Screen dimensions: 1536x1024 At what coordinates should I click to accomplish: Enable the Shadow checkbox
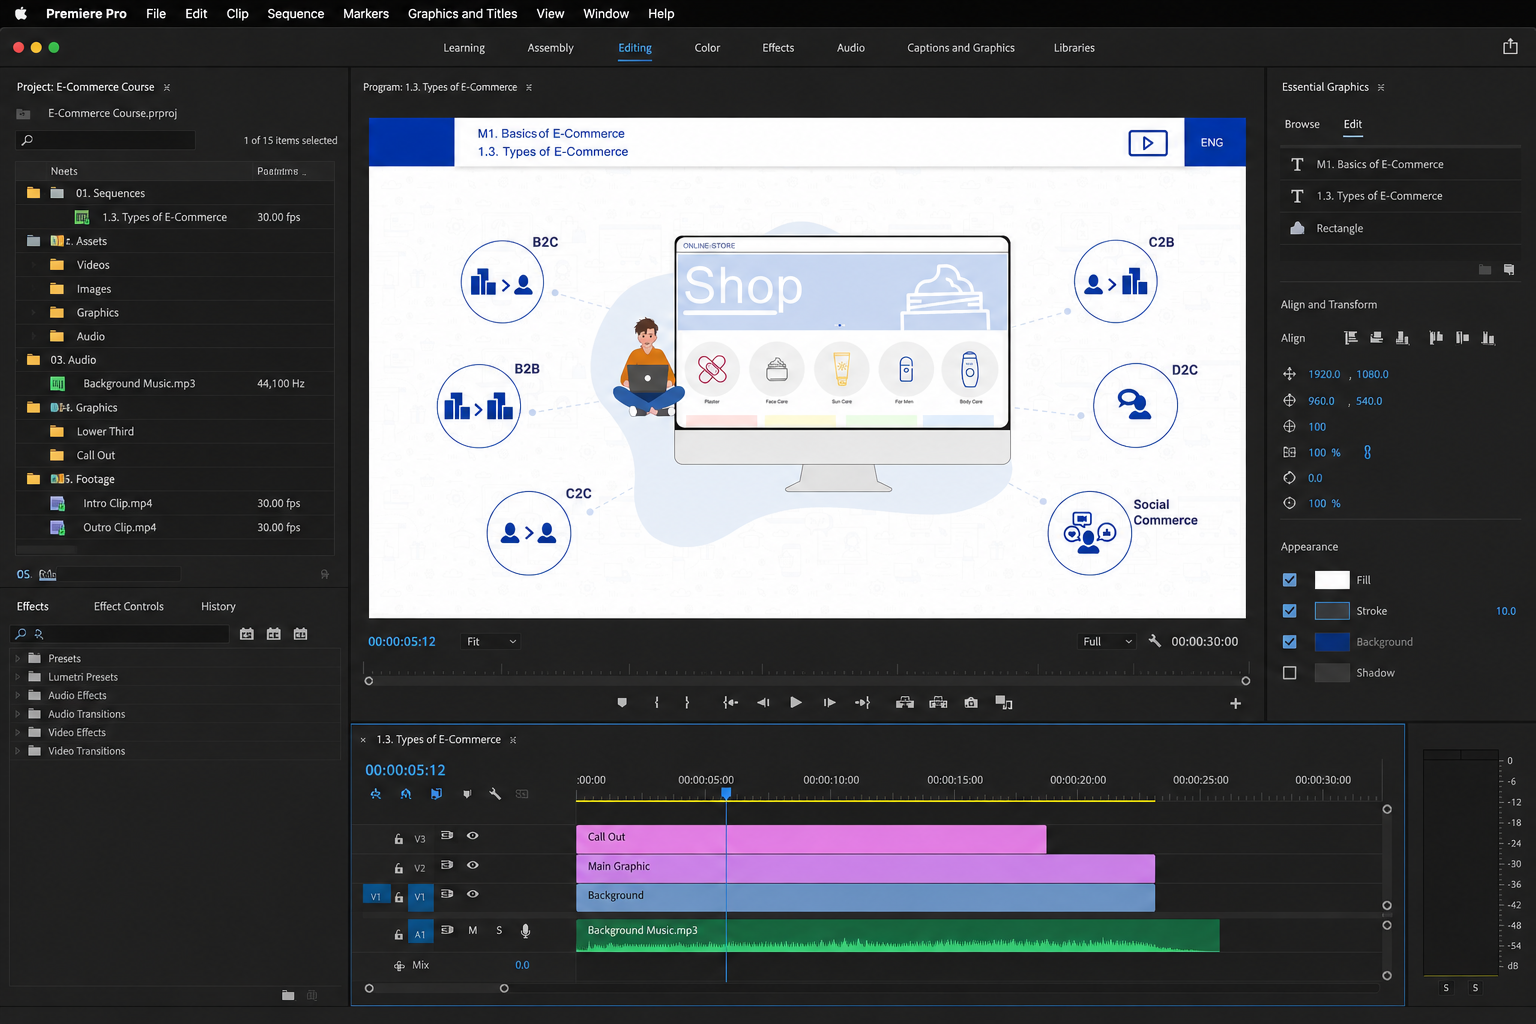tap(1290, 673)
